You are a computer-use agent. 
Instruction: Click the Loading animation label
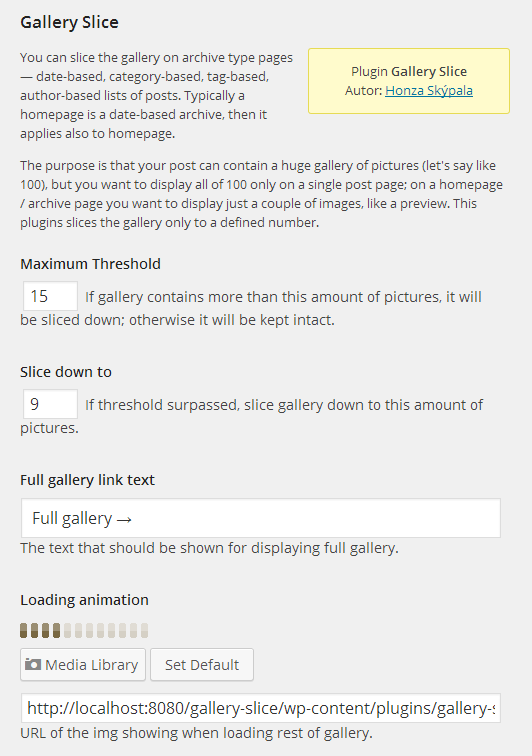(84, 600)
